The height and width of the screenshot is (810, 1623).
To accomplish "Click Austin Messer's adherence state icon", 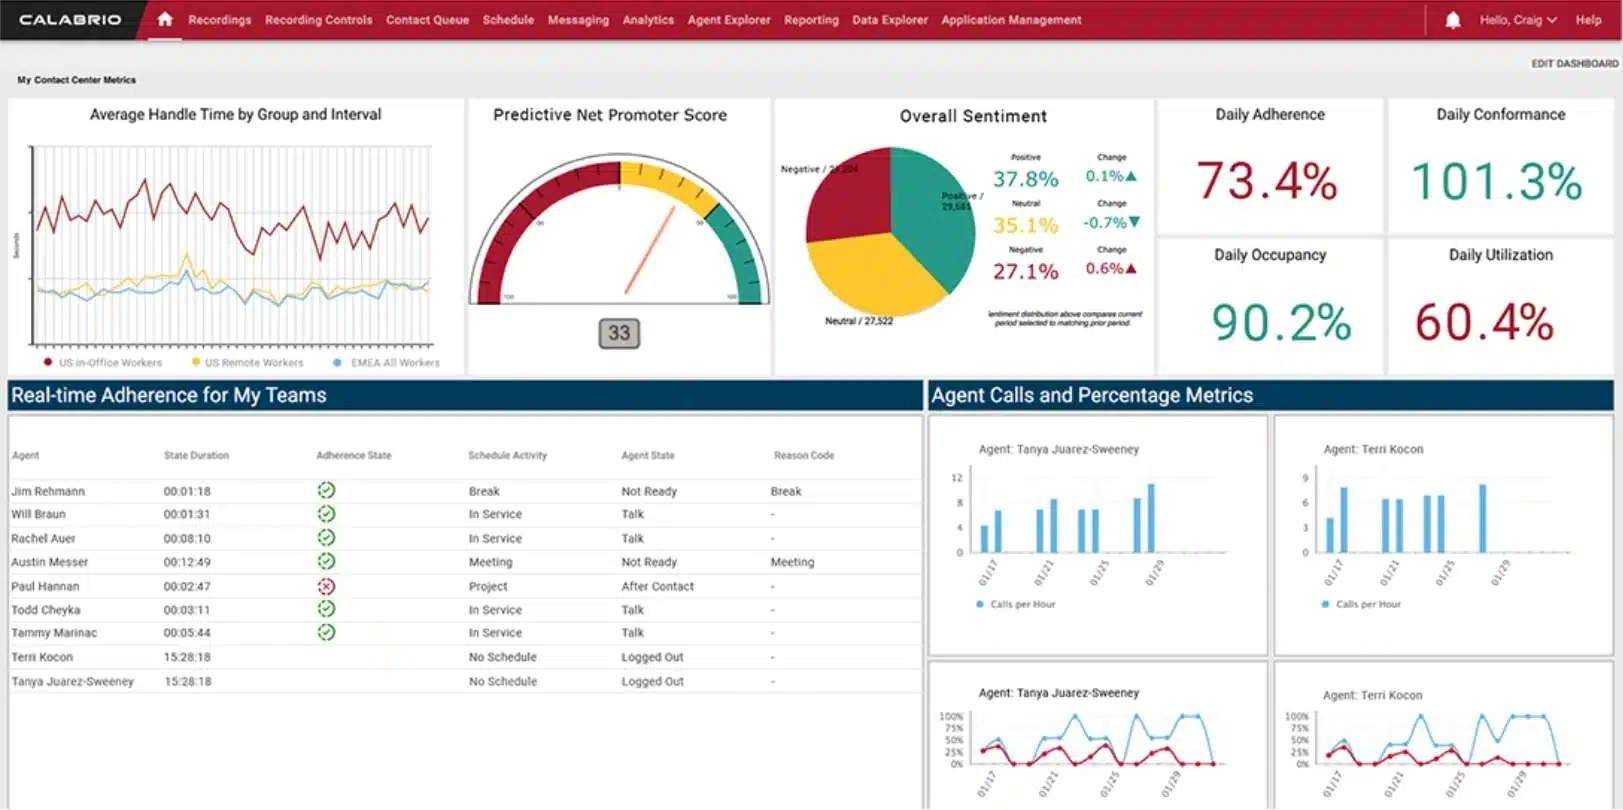I will (x=326, y=562).
